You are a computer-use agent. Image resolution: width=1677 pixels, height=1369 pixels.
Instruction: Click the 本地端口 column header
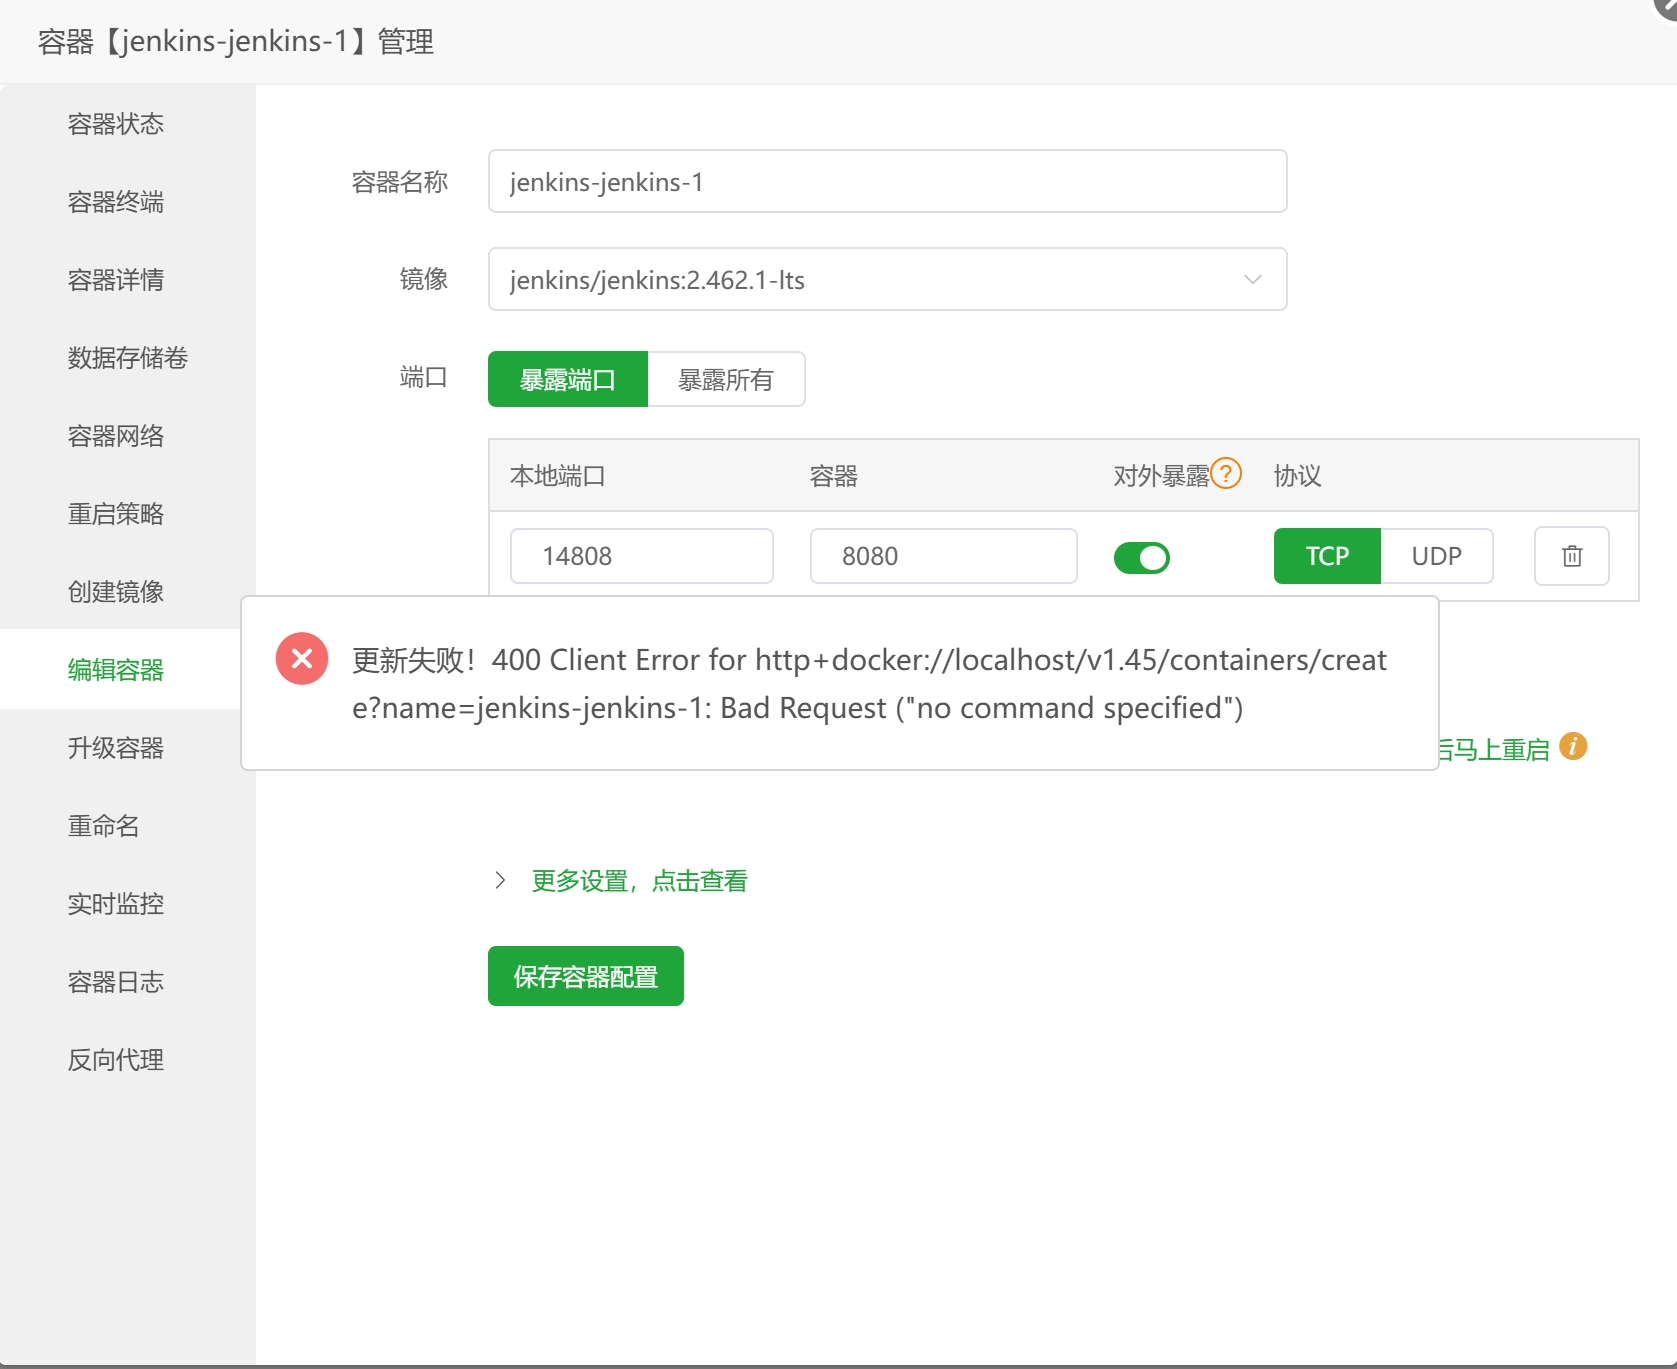click(x=558, y=476)
